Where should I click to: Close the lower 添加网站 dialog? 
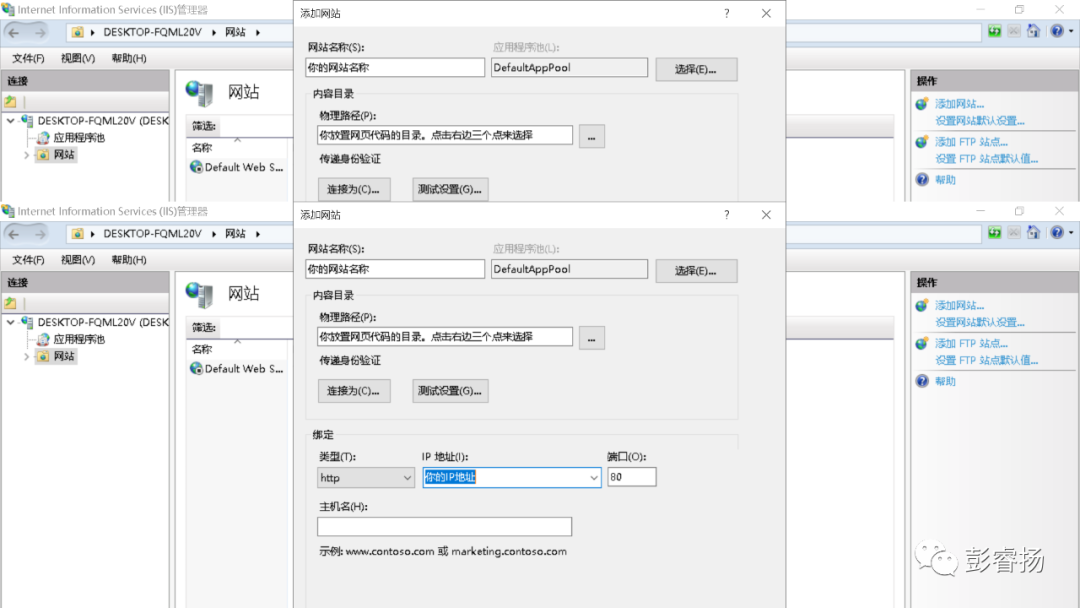pos(766,215)
